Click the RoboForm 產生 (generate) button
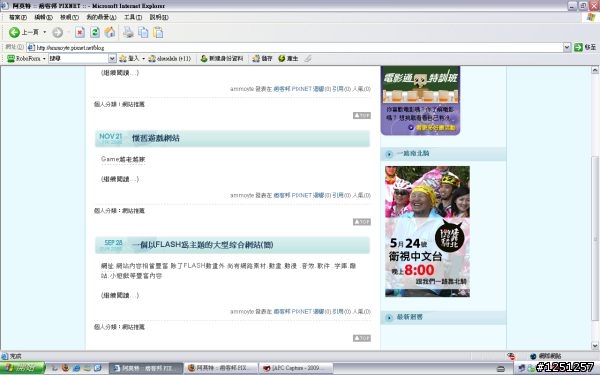 pyautogui.click(x=288, y=59)
